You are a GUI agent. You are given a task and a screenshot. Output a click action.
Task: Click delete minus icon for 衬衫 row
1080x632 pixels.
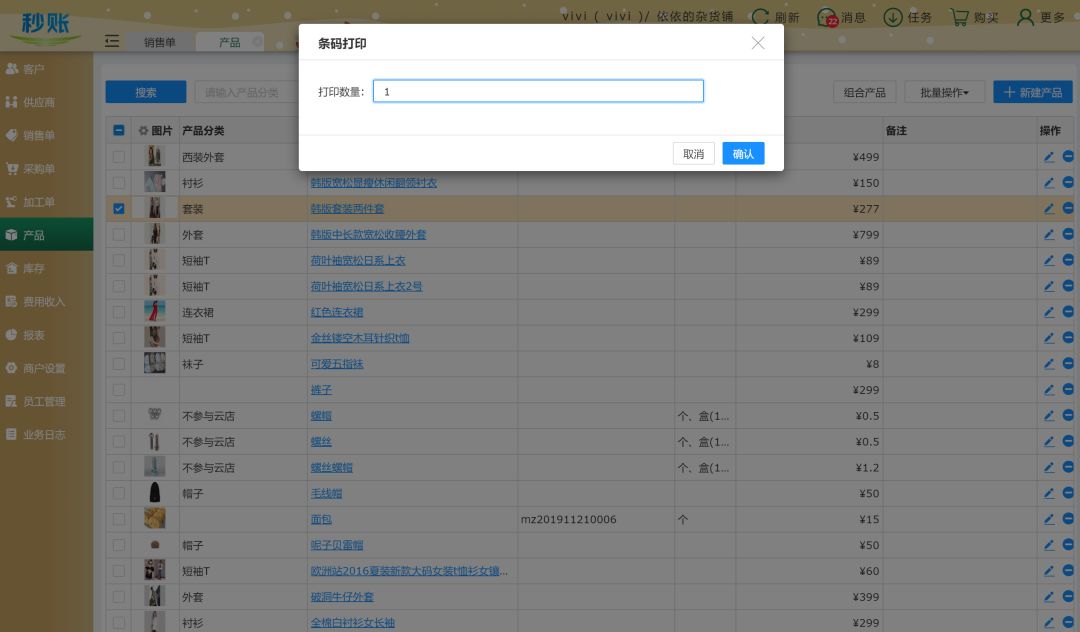pos(1068,183)
